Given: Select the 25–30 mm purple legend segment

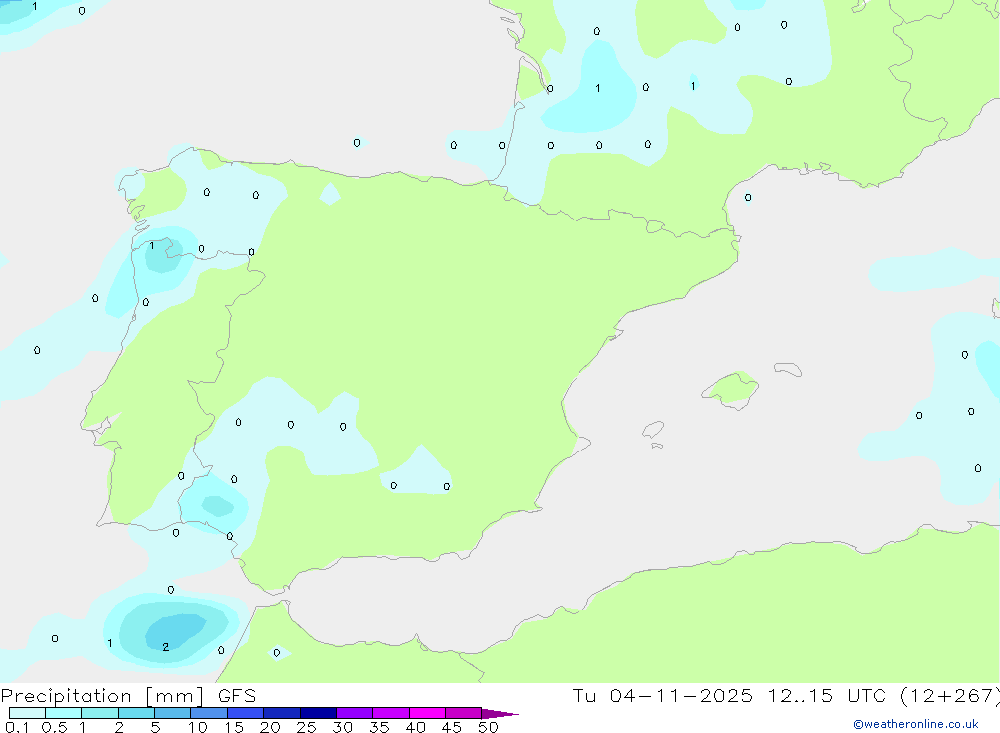Looking at the screenshot, I should (x=318, y=713).
